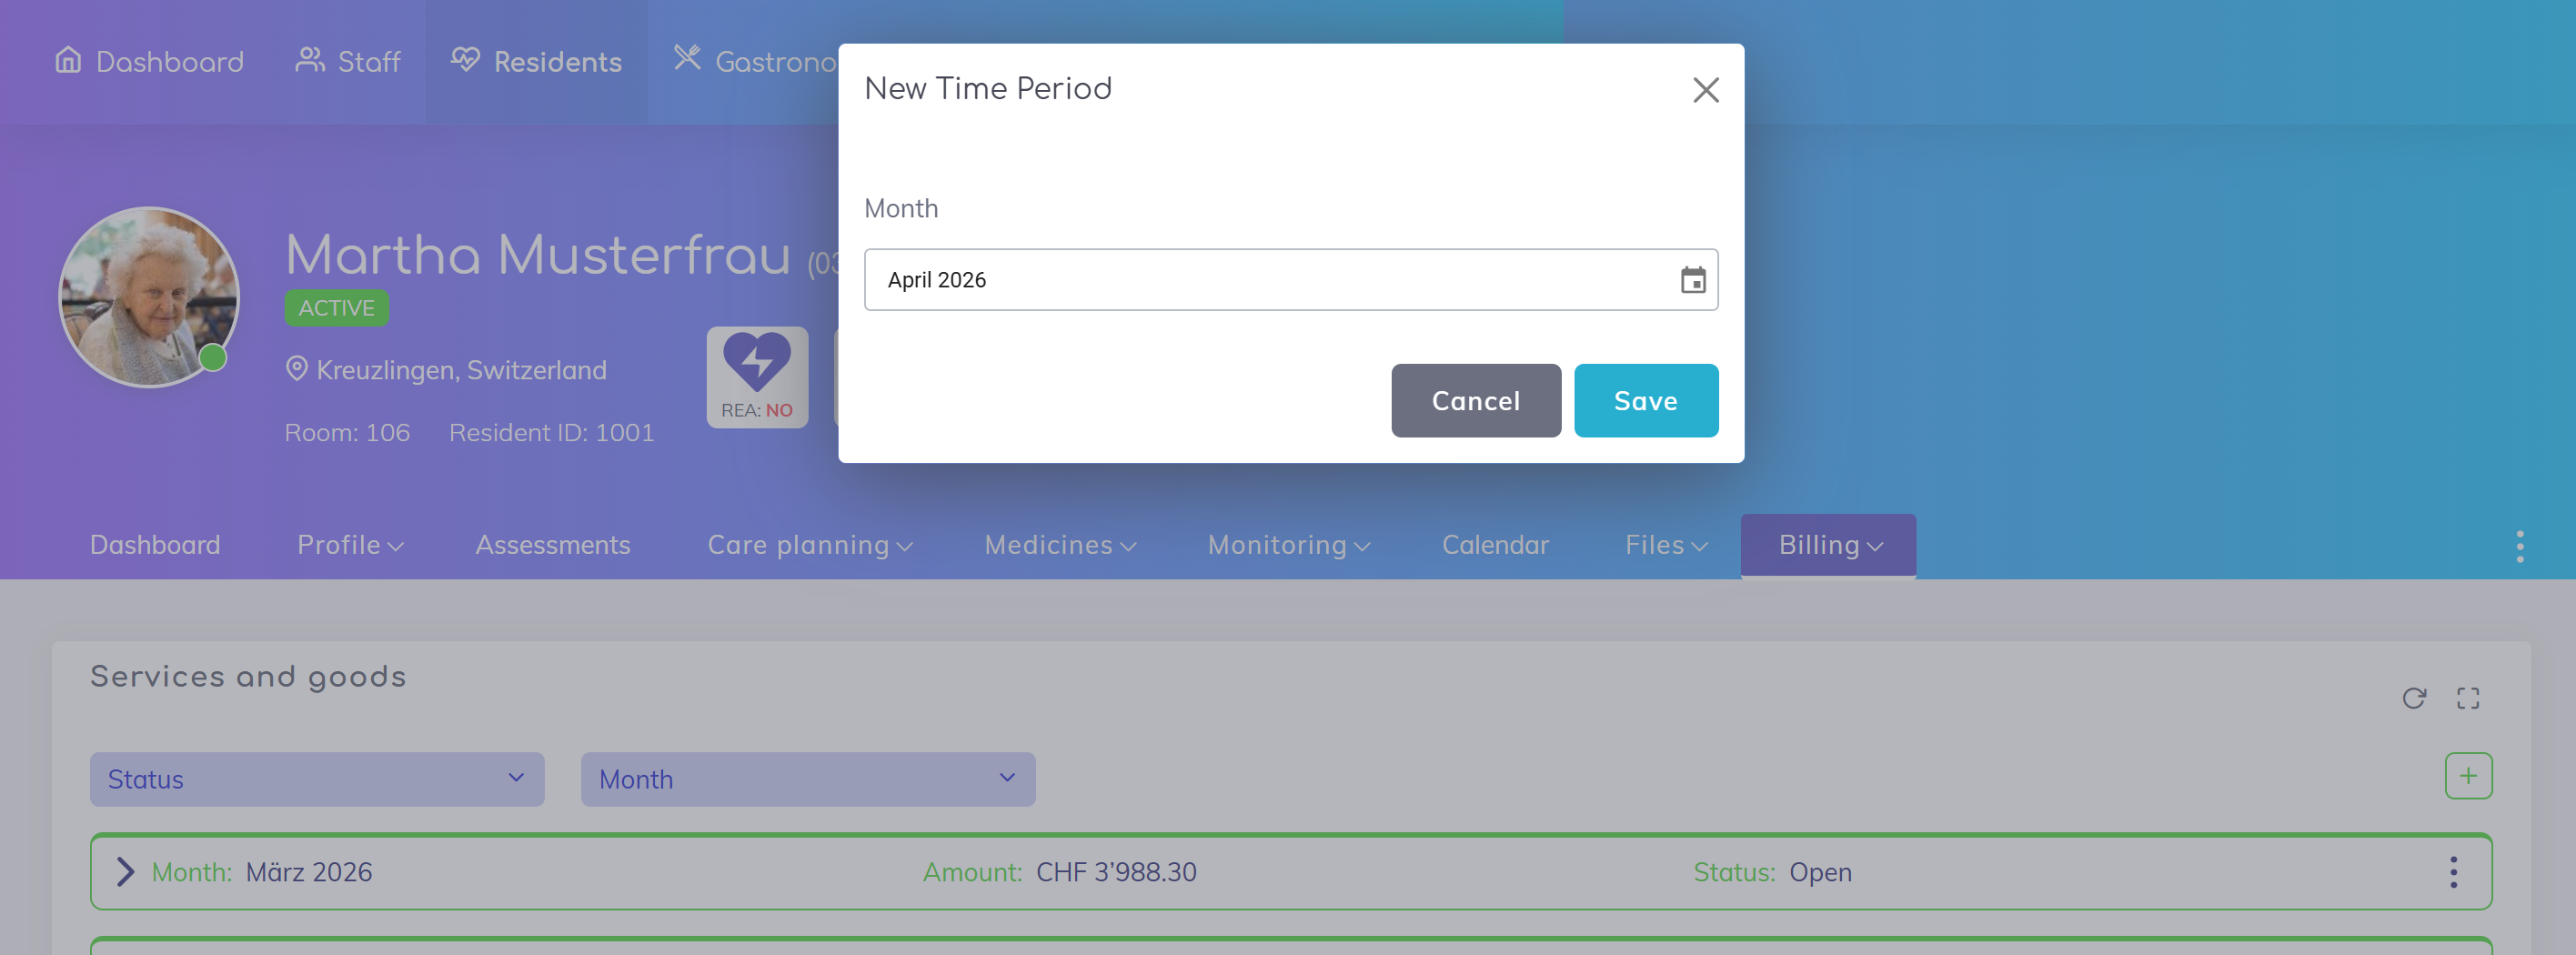Expand Services and goods to fullscreen
The height and width of the screenshot is (955, 2576).
pyautogui.click(x=2467, y=698)
